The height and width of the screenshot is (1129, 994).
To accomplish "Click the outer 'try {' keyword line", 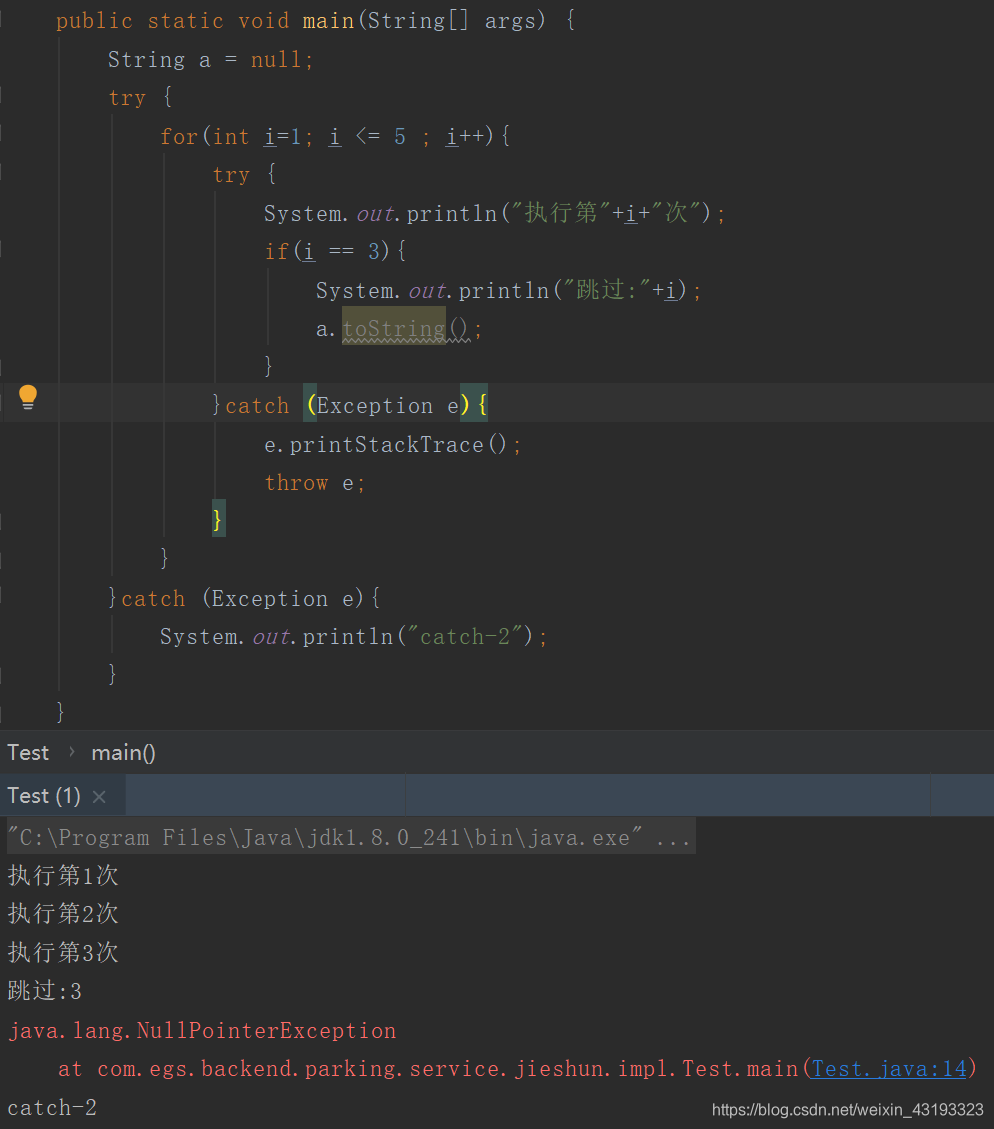I will tap(140, 97).
